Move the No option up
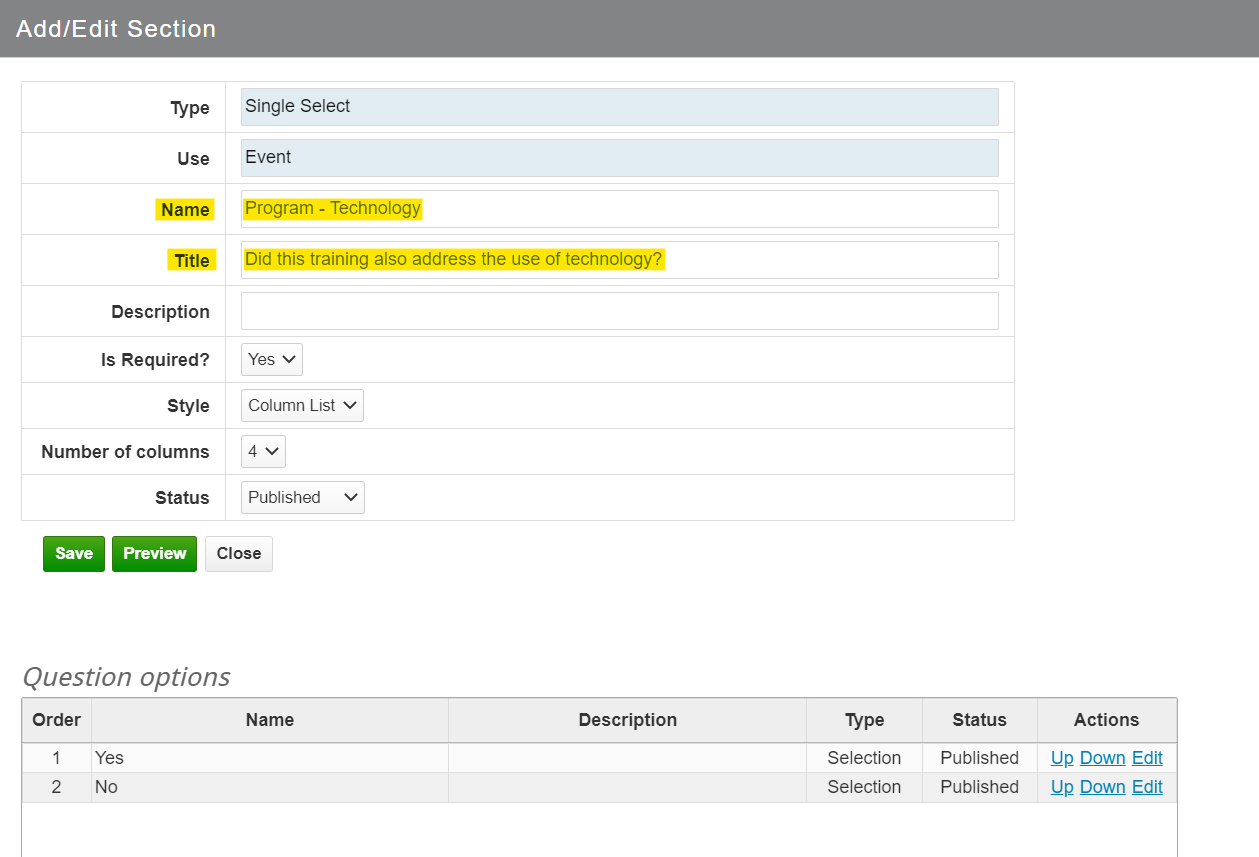1259x857 pixels. click(x=1062, y=786)
